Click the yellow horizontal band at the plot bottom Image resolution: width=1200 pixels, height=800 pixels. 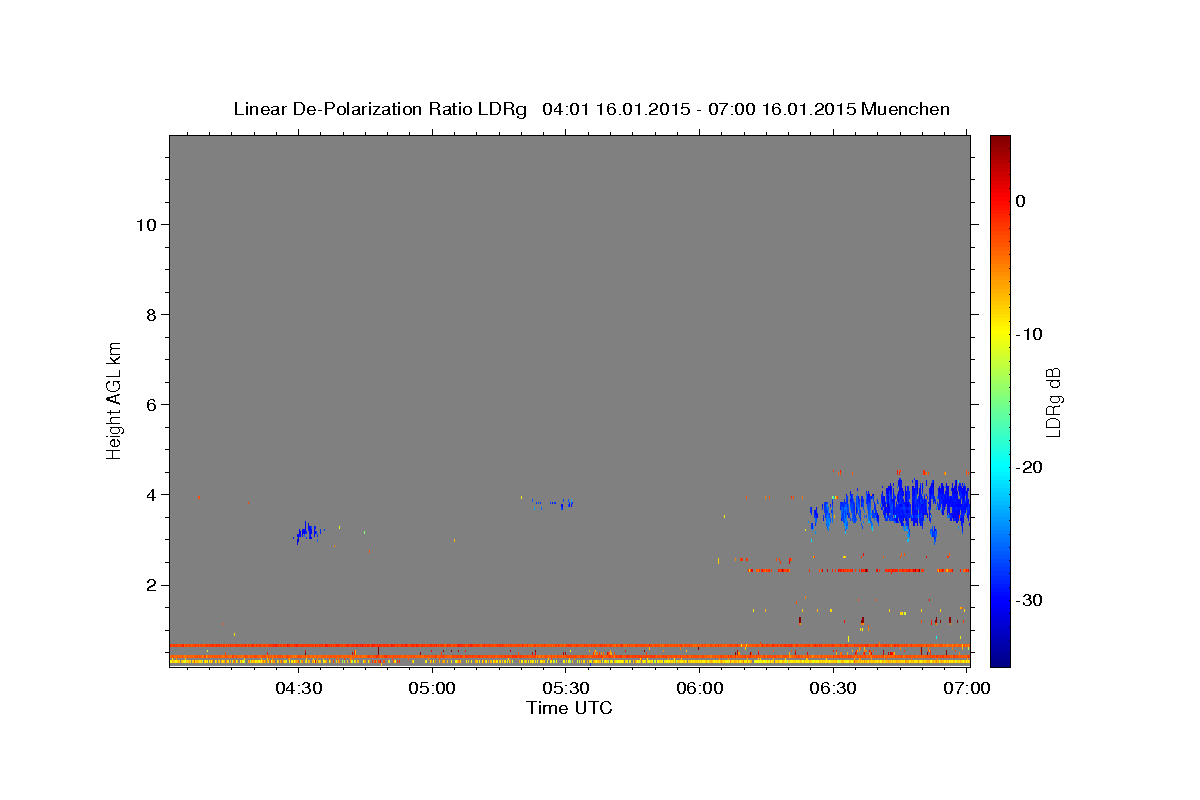click(x=569, y=661)
